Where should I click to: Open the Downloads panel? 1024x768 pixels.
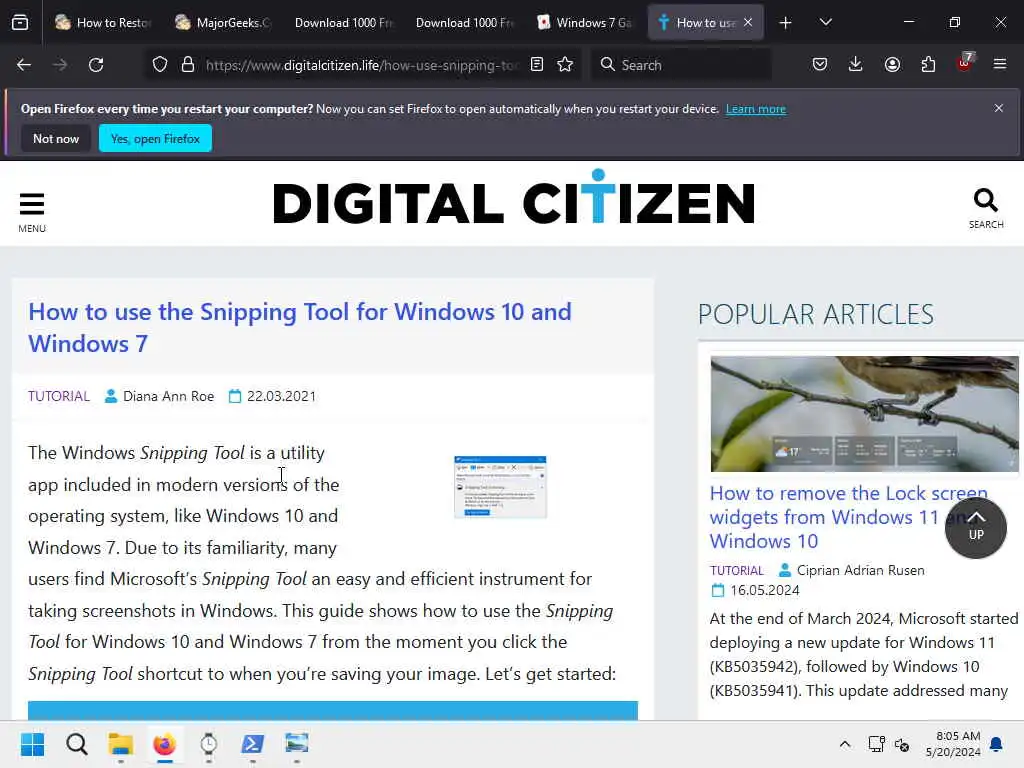[856, 65]
